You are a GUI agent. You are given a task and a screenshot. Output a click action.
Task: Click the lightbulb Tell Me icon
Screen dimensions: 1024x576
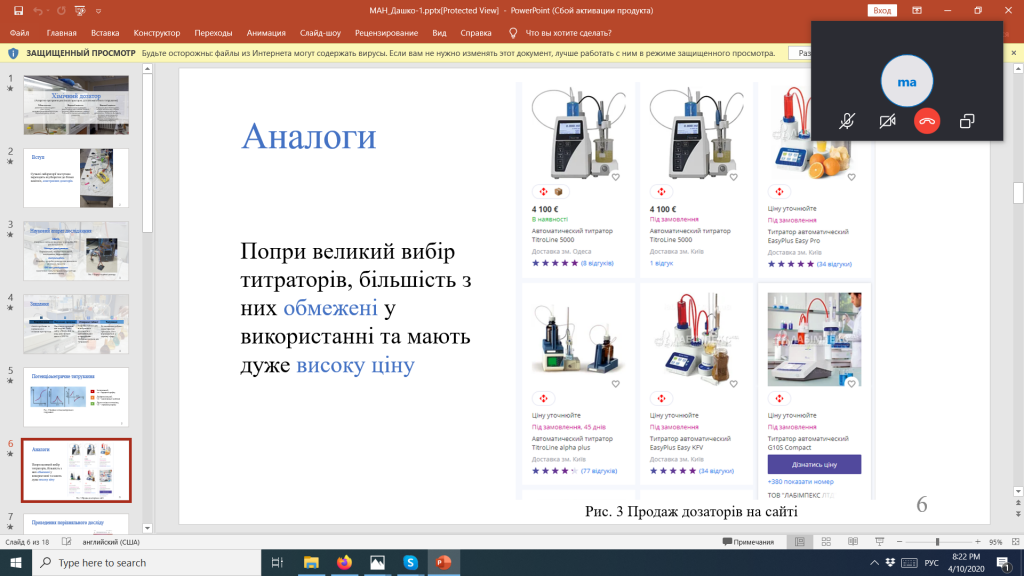point(513,33)
